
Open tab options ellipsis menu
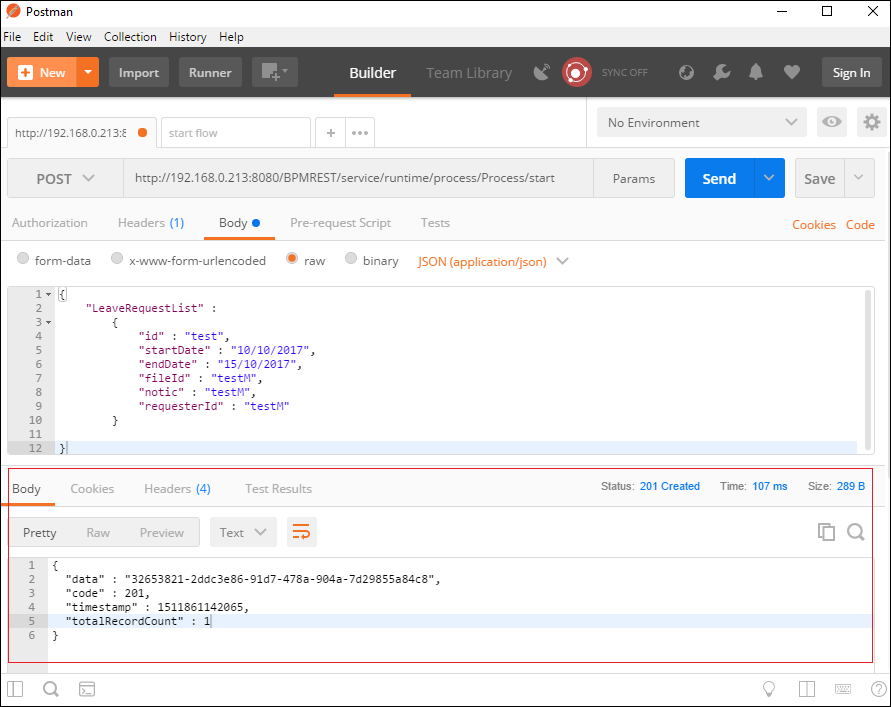360,133
